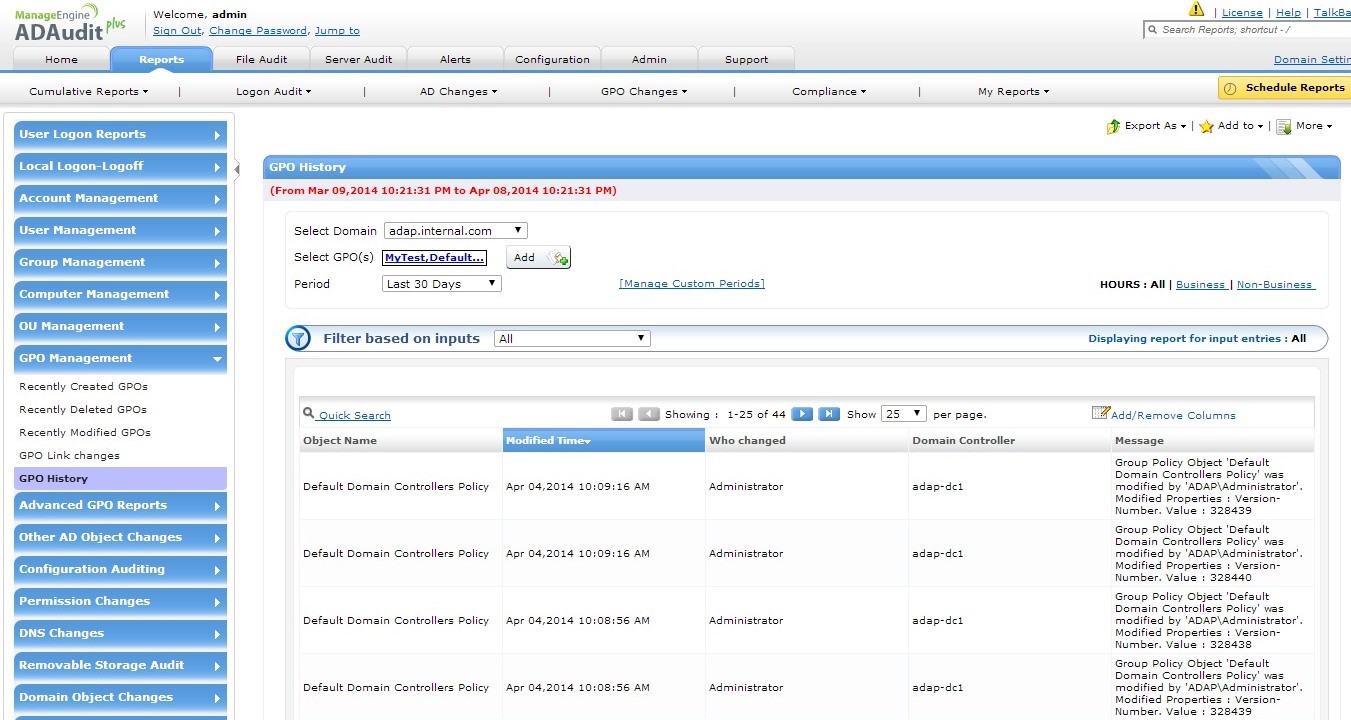Switch to the File Audit tab
The image size is (1351, 720).
tap(261, 58)
